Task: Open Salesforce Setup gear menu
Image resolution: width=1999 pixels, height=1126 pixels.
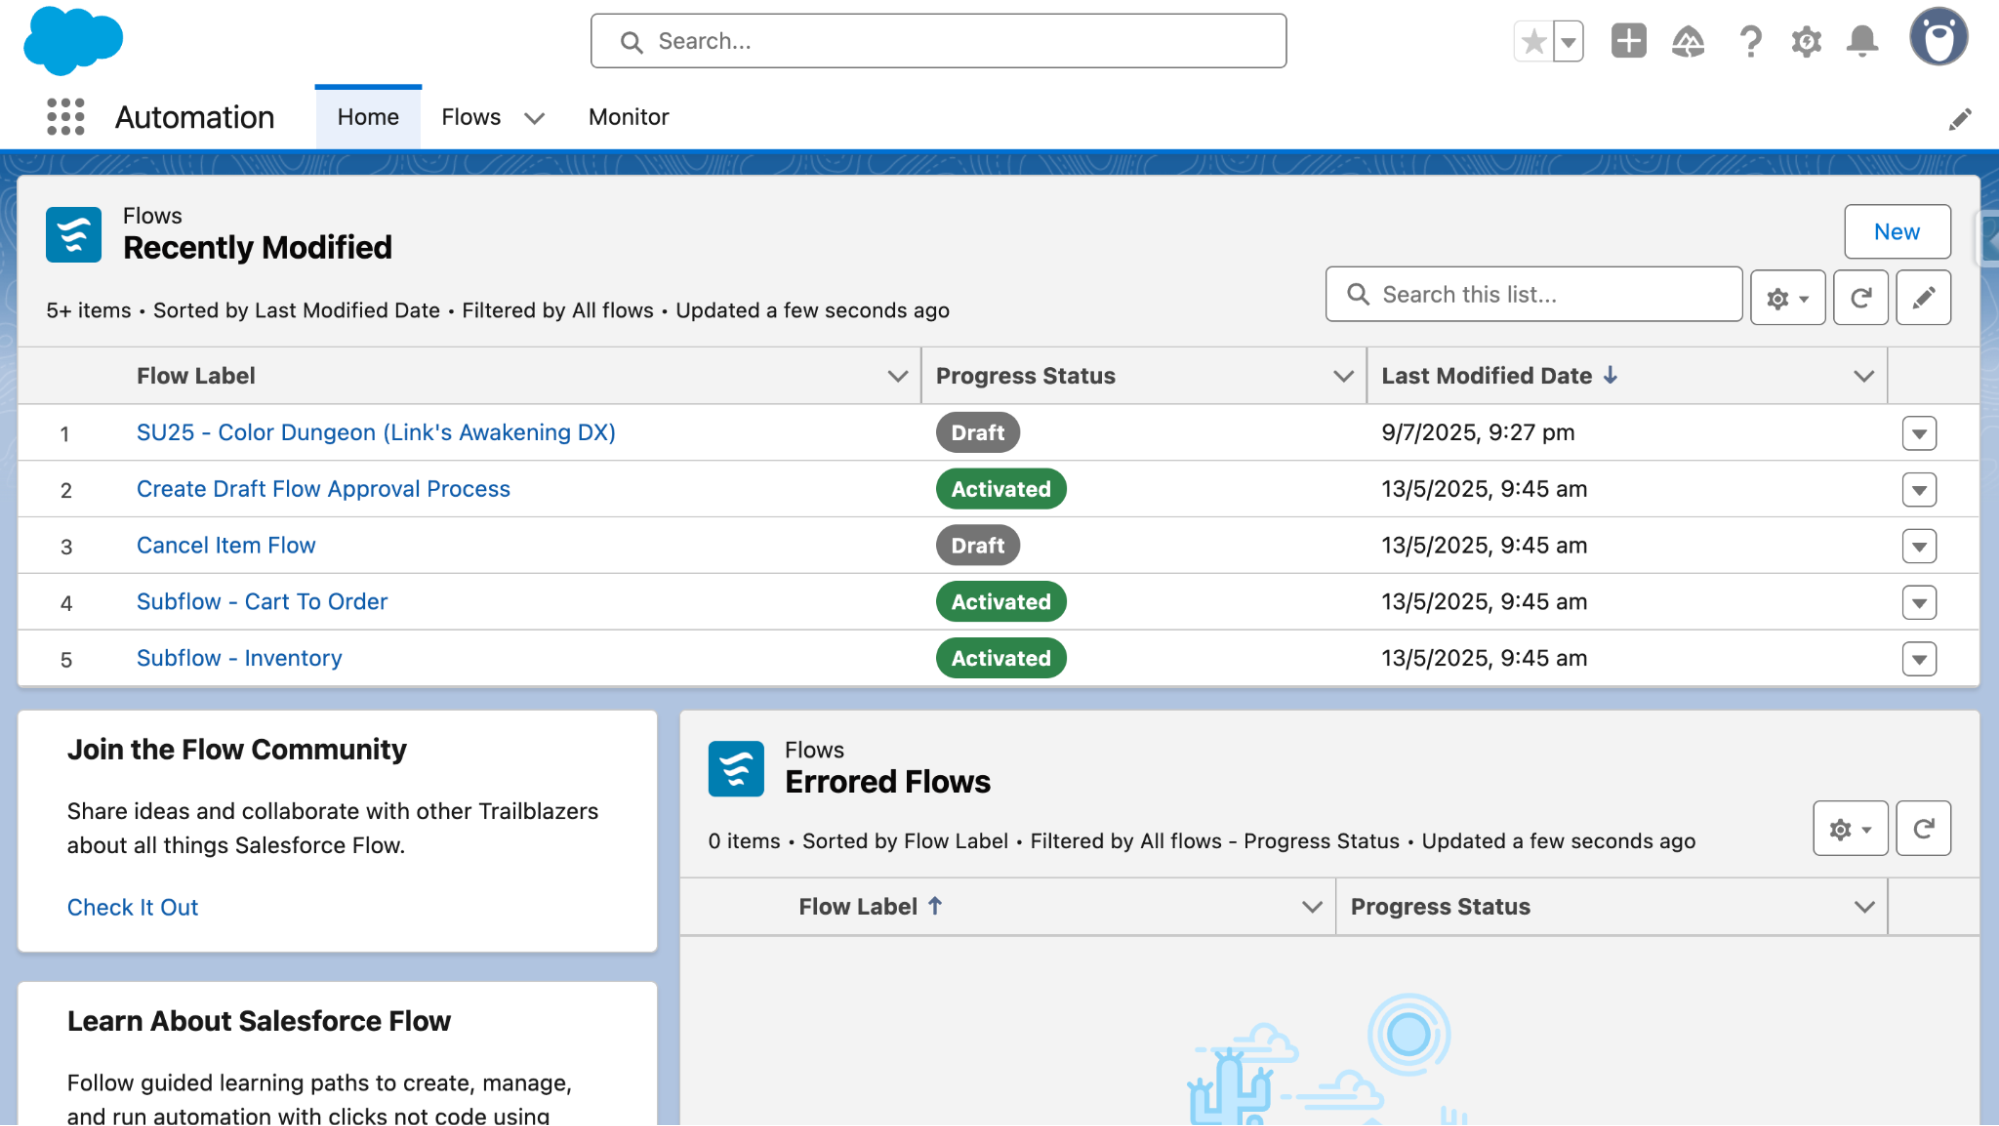Action: (1806, 41)
